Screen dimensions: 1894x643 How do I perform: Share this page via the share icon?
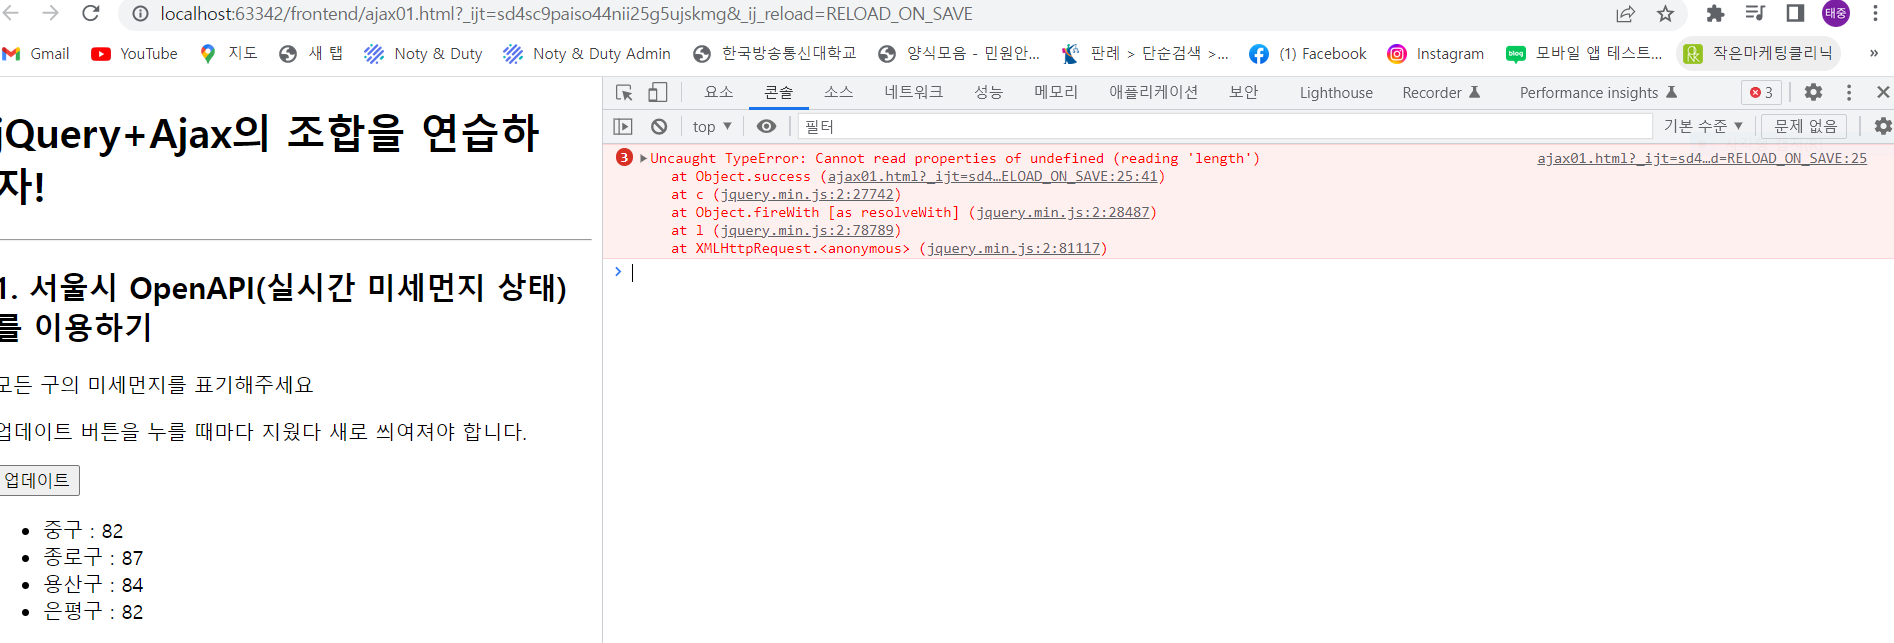tap(1626, 14)
